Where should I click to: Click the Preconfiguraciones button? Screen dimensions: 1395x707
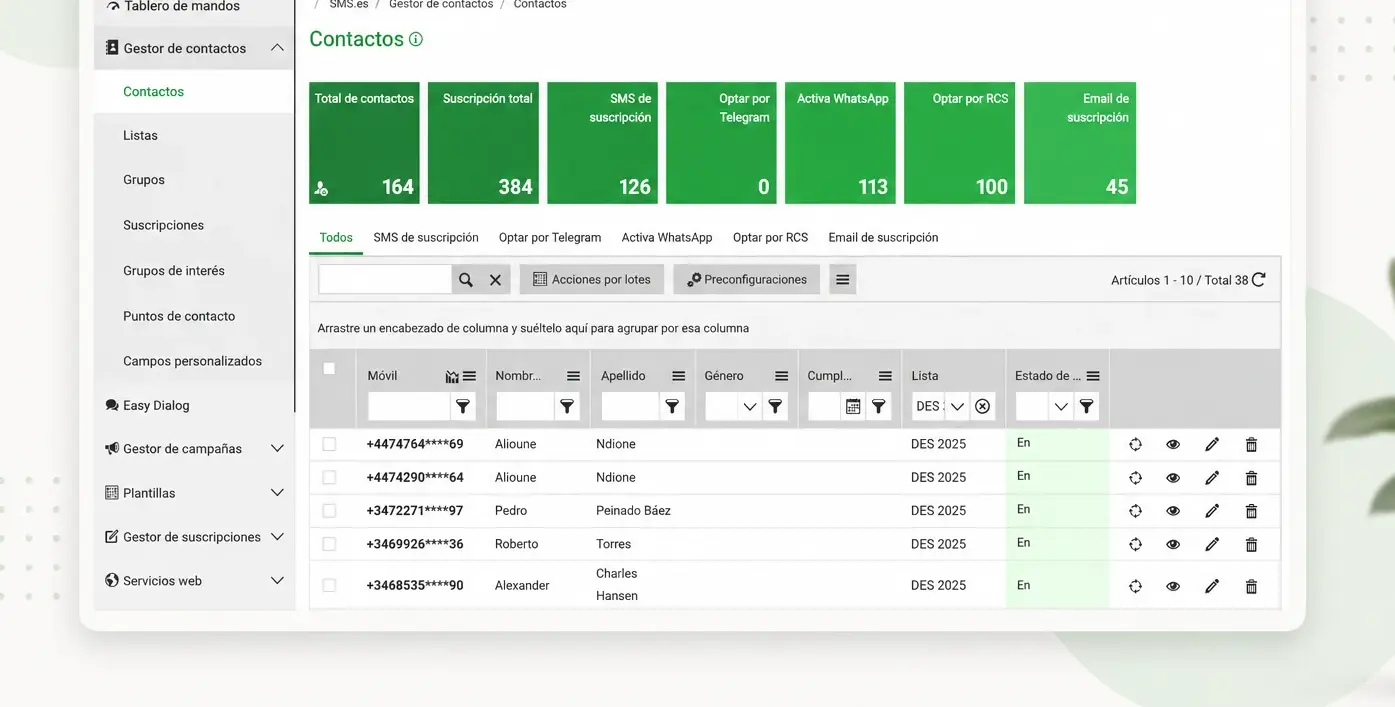pyautogui.click(x=747, y=280)
